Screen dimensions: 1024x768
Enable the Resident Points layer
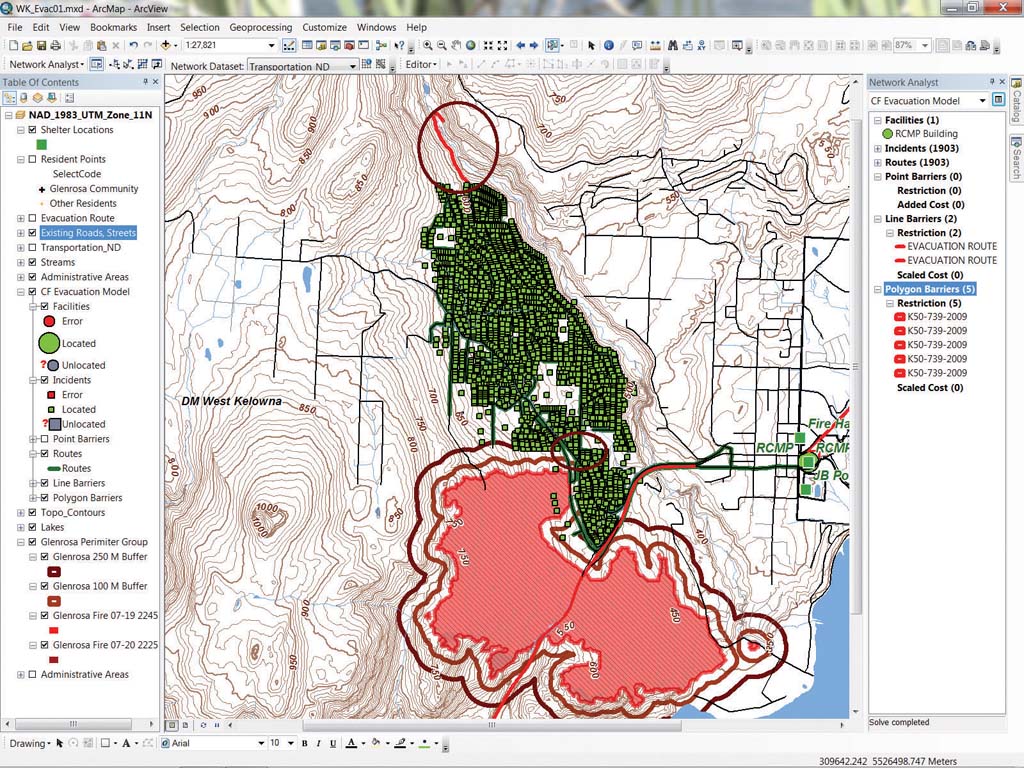[x=33, y=159]
